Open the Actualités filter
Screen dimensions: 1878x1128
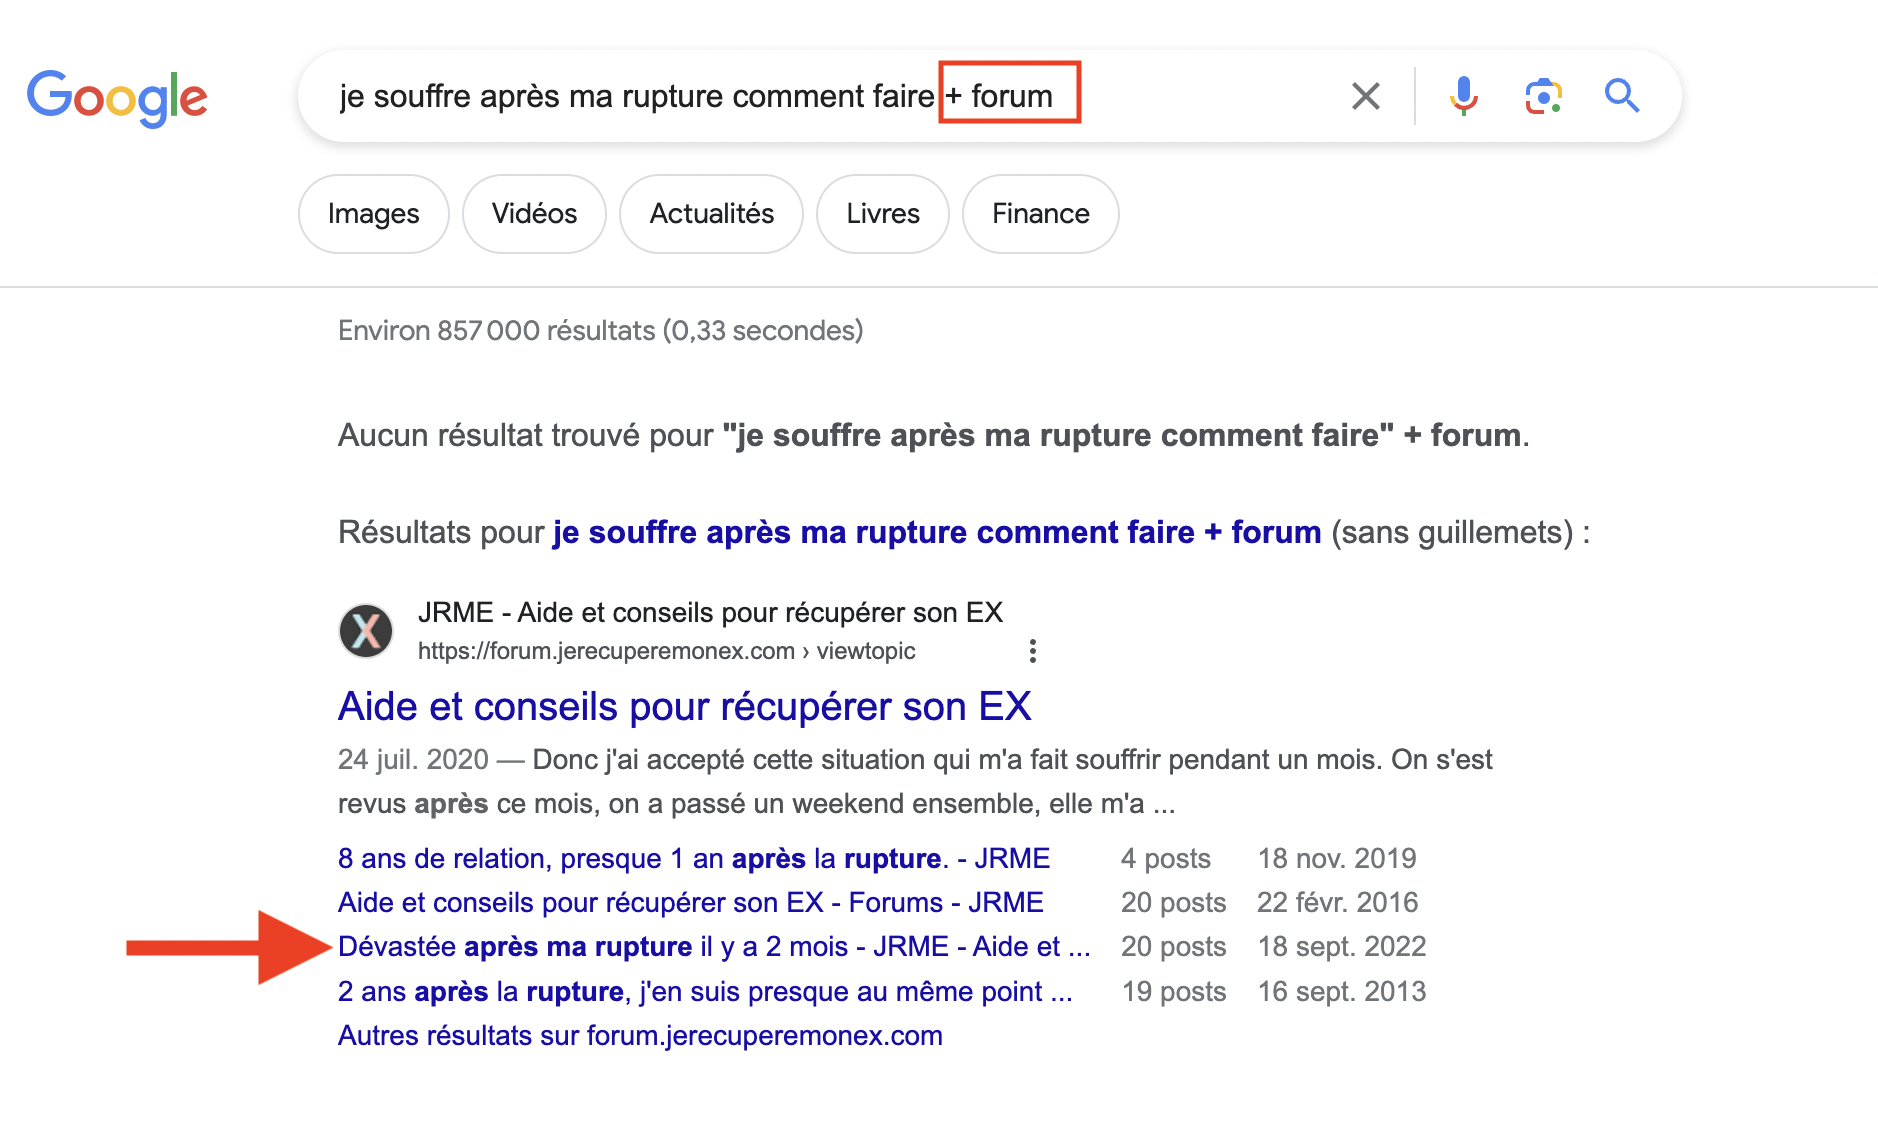[x=711, y=214]
